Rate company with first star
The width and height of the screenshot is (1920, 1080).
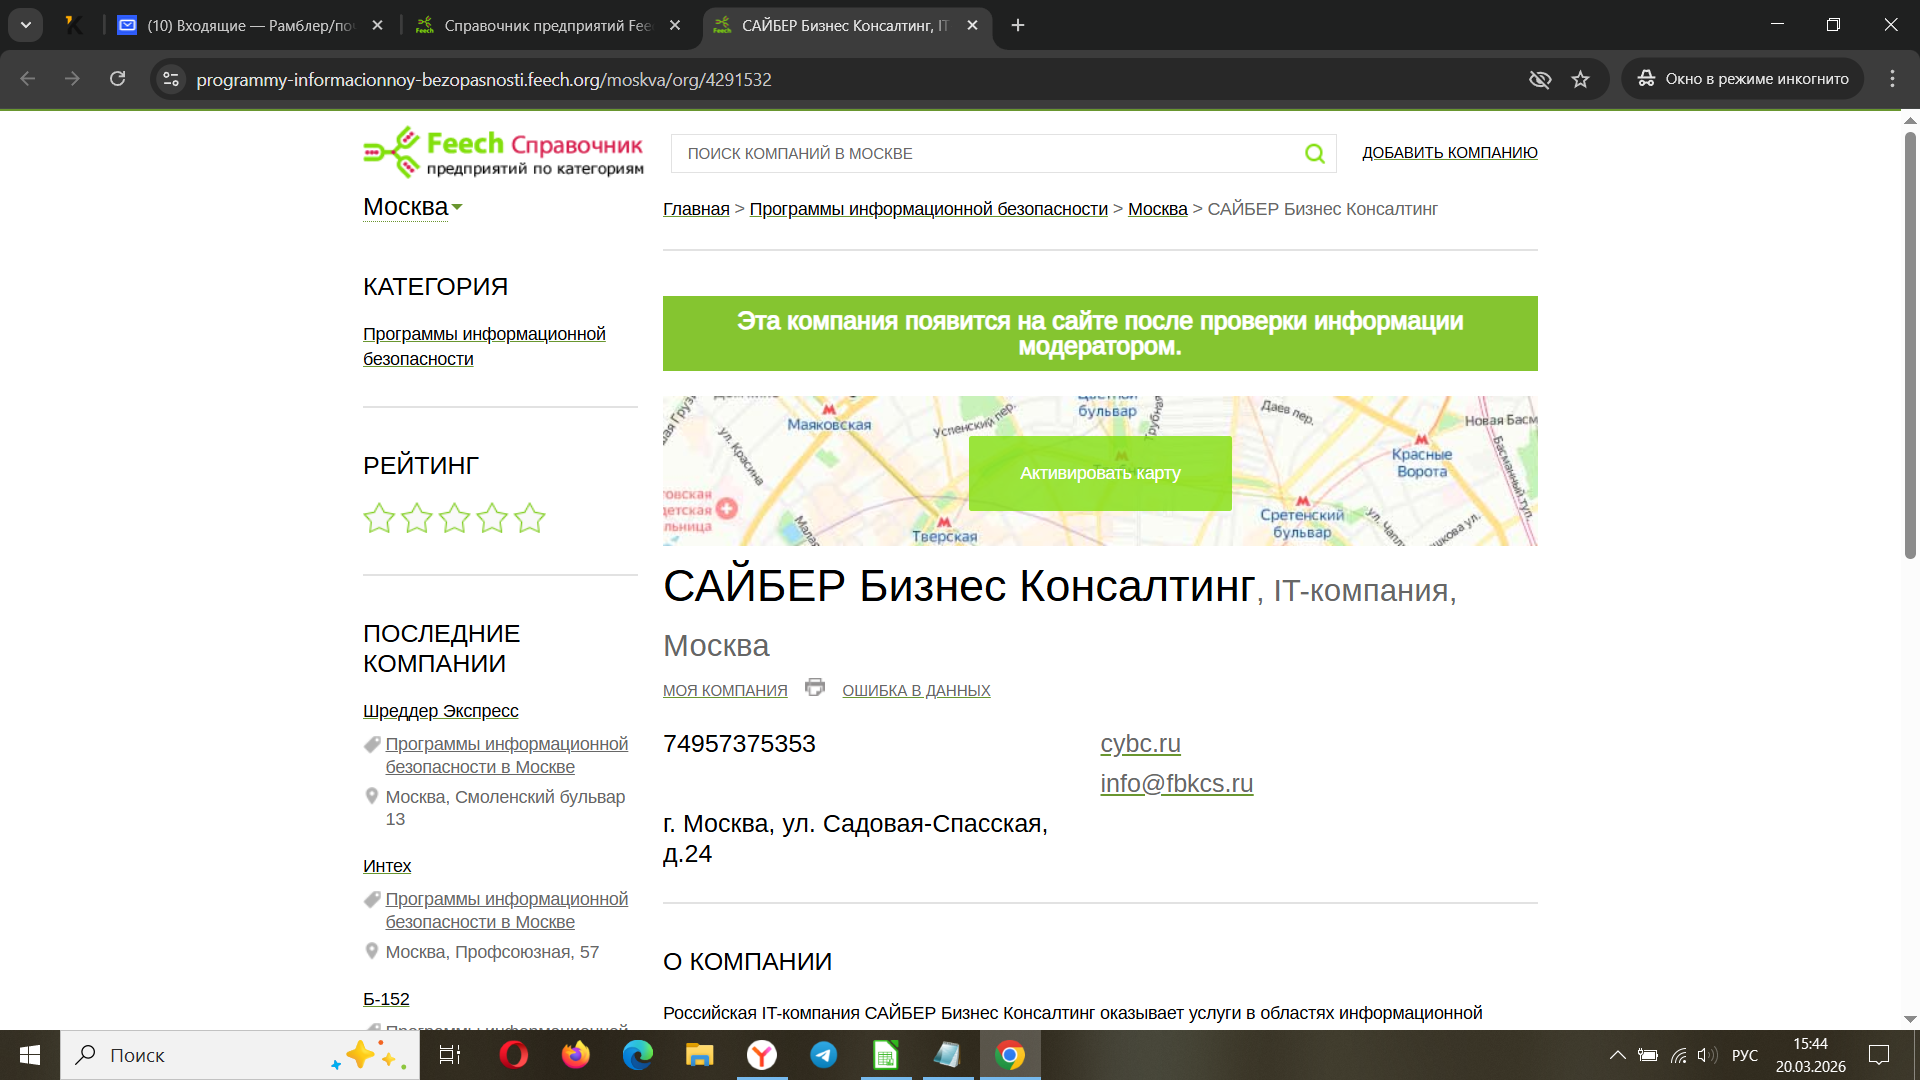(379, 518)
